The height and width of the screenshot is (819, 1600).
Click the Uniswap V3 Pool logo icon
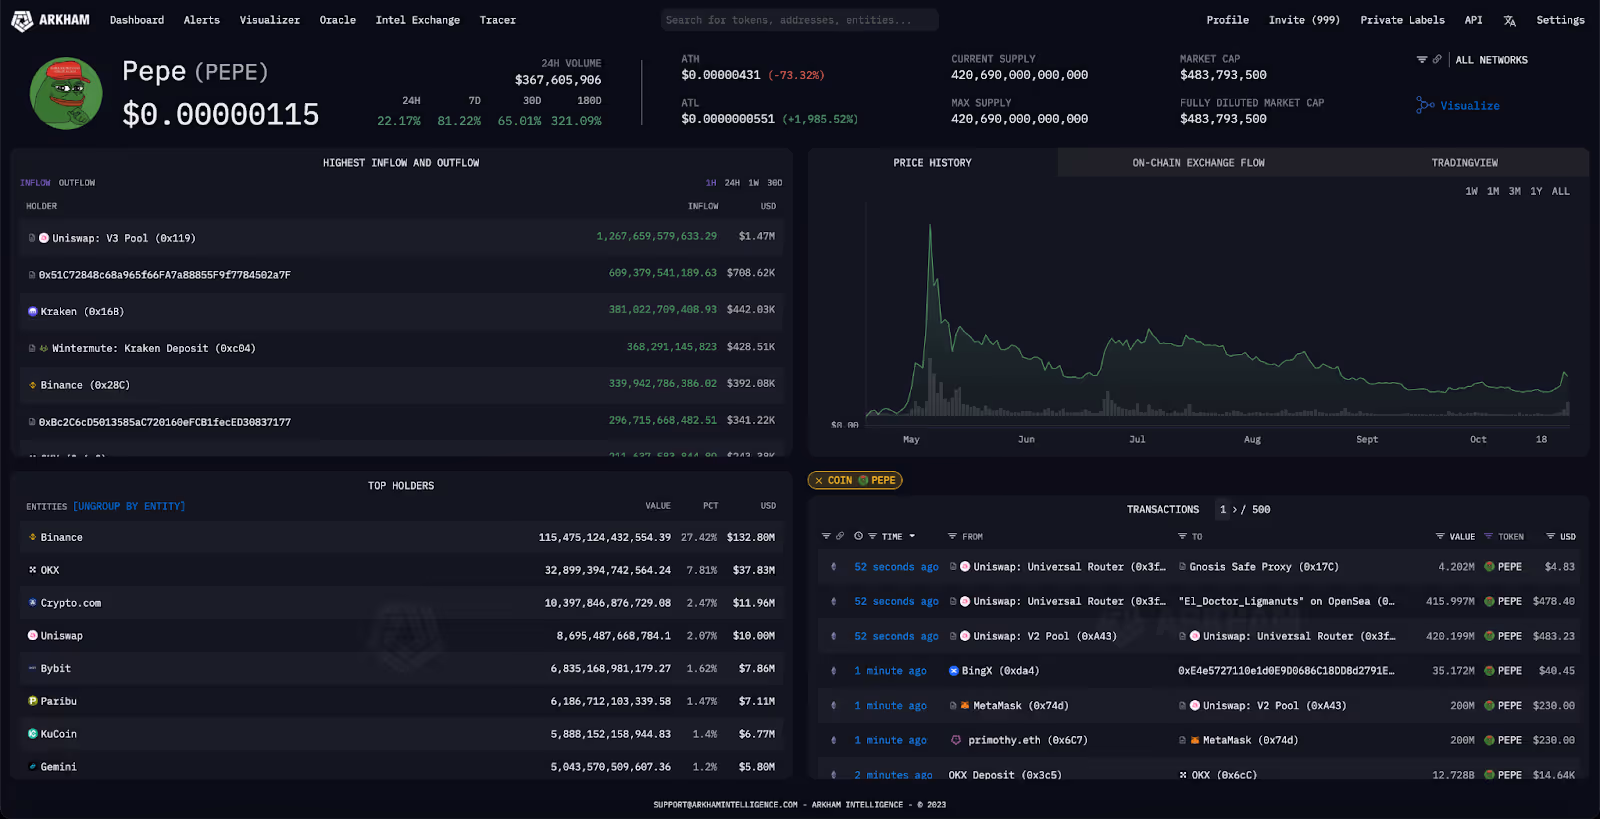point(44,238)
